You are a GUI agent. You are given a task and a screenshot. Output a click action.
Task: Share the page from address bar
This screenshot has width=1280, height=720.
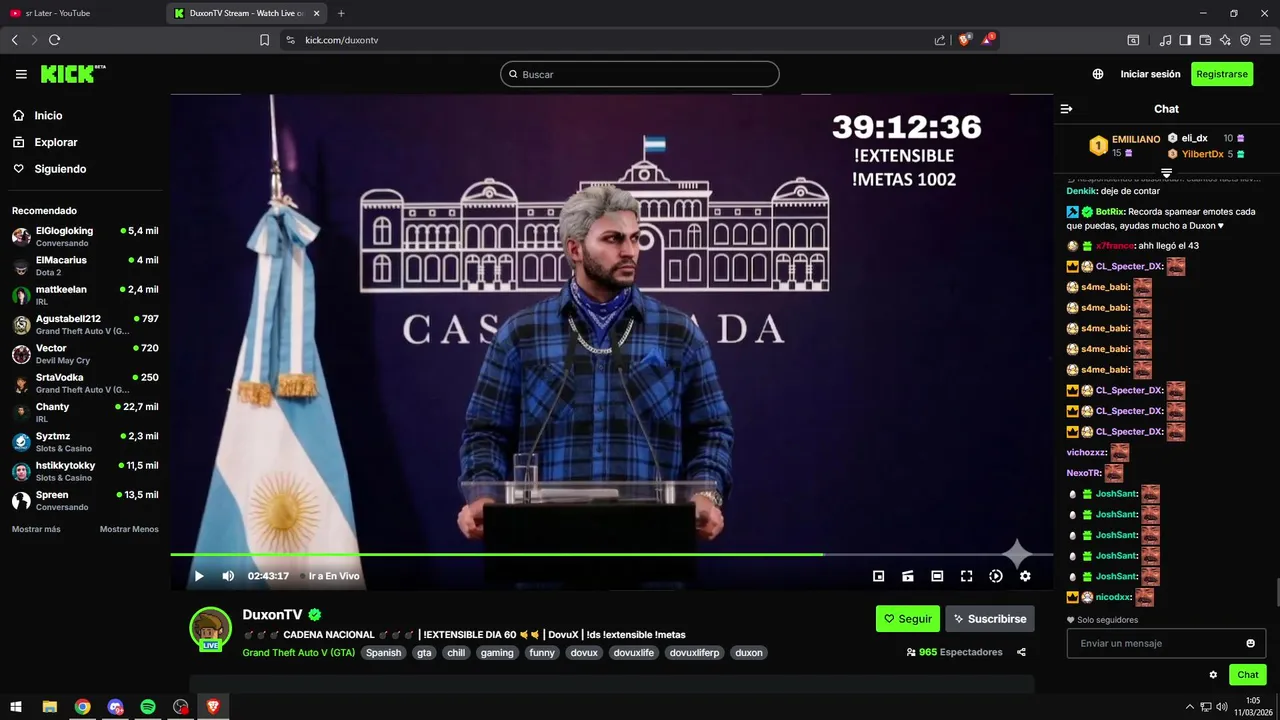[x=940, y=40]
